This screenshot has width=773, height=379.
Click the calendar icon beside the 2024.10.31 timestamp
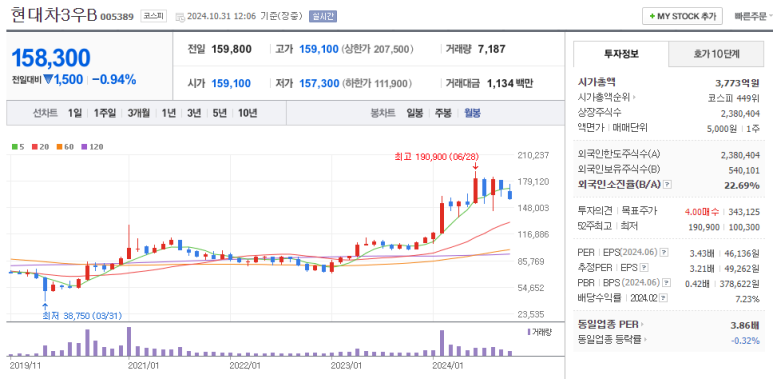pos(179,17)
